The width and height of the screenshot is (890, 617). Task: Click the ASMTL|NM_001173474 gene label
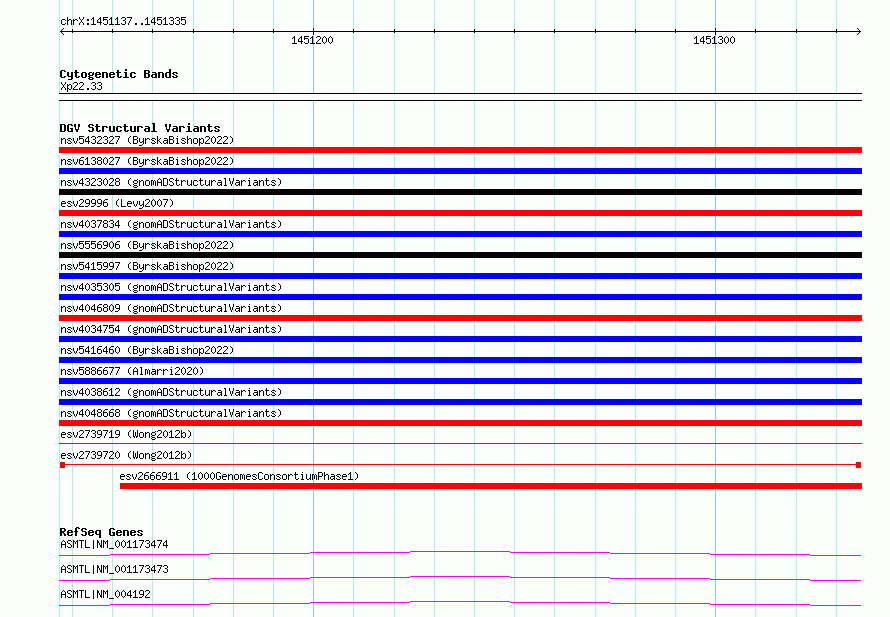[114, 544]
